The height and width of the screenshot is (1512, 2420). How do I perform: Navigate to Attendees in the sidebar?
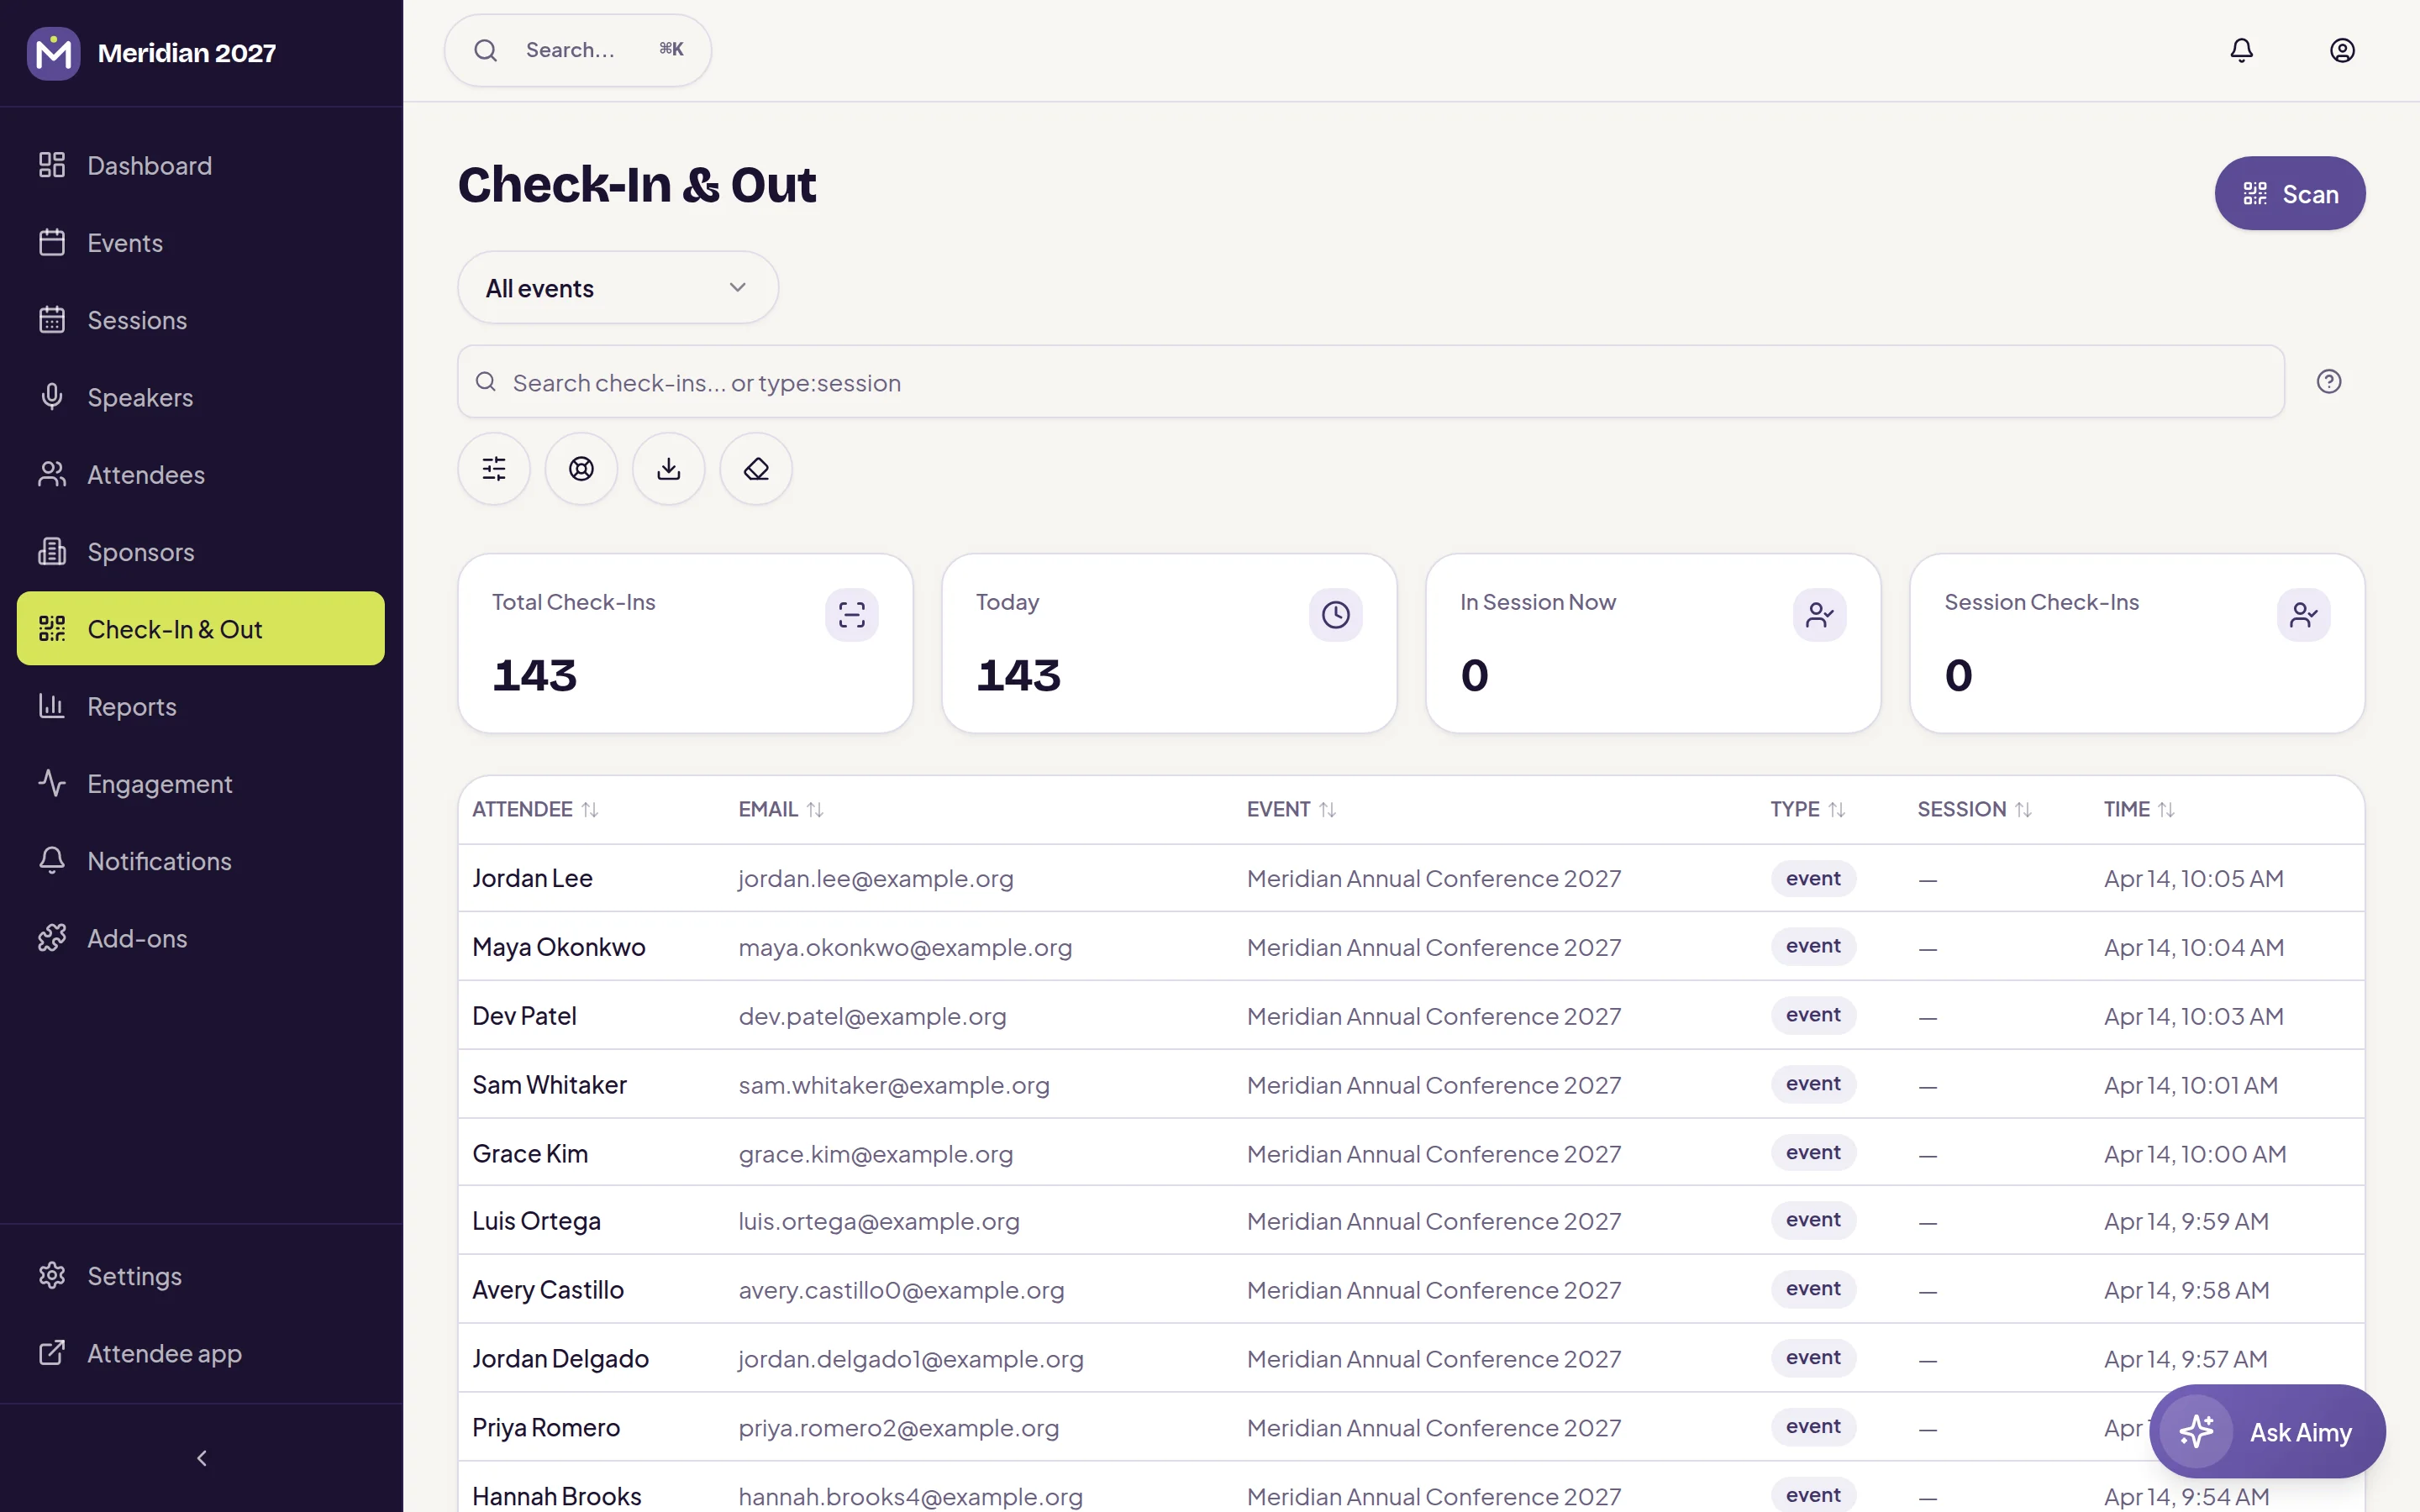pos(201,474)
